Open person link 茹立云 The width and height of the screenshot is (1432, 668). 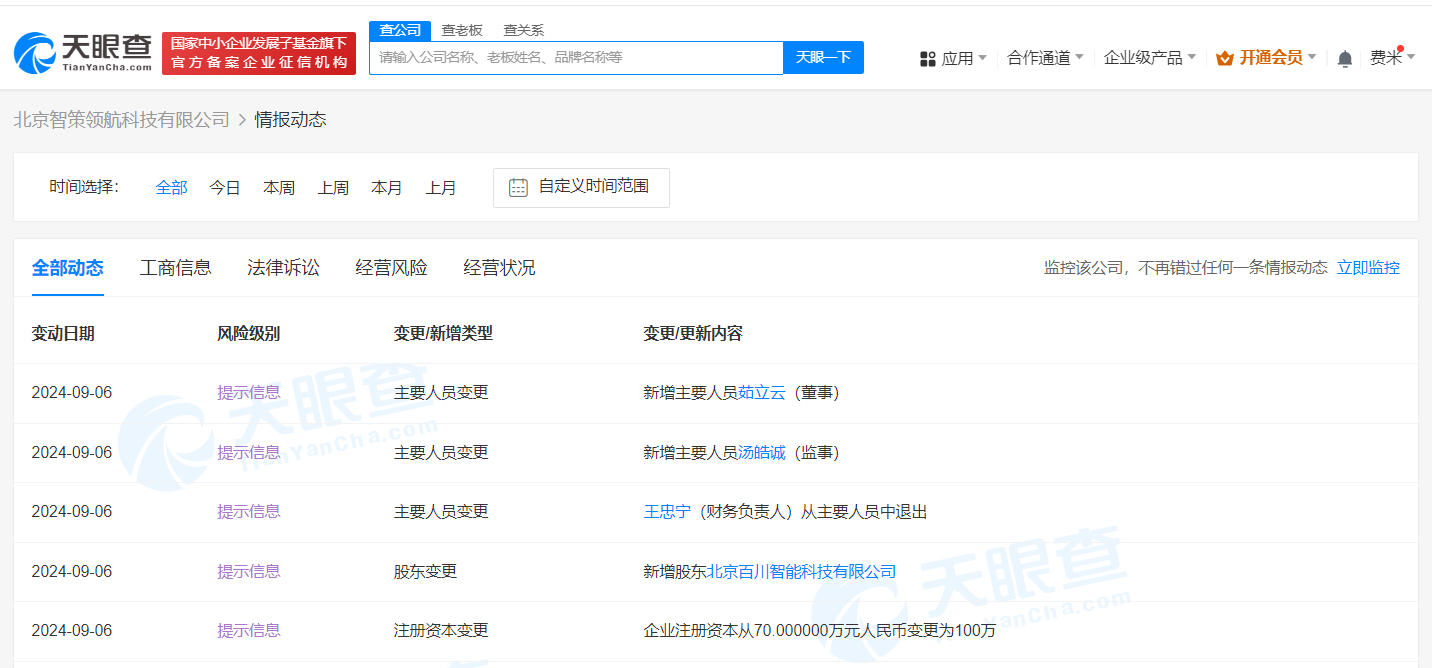click(762, 393)
